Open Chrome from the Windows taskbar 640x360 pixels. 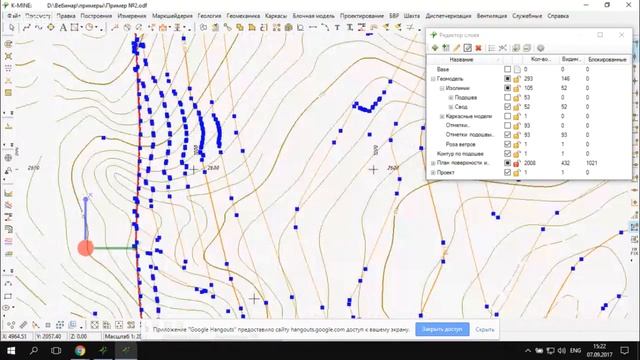tap(80, 350)
